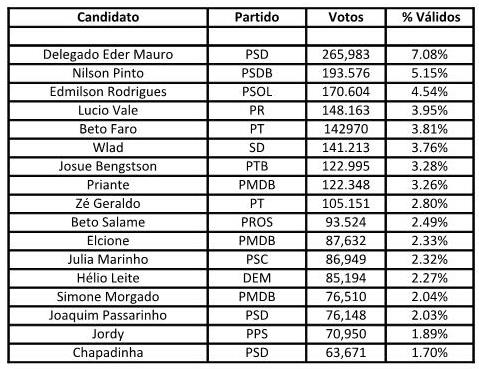Select the PSOL party cell
Screen dimensions: 479x369
coord(257,92)
